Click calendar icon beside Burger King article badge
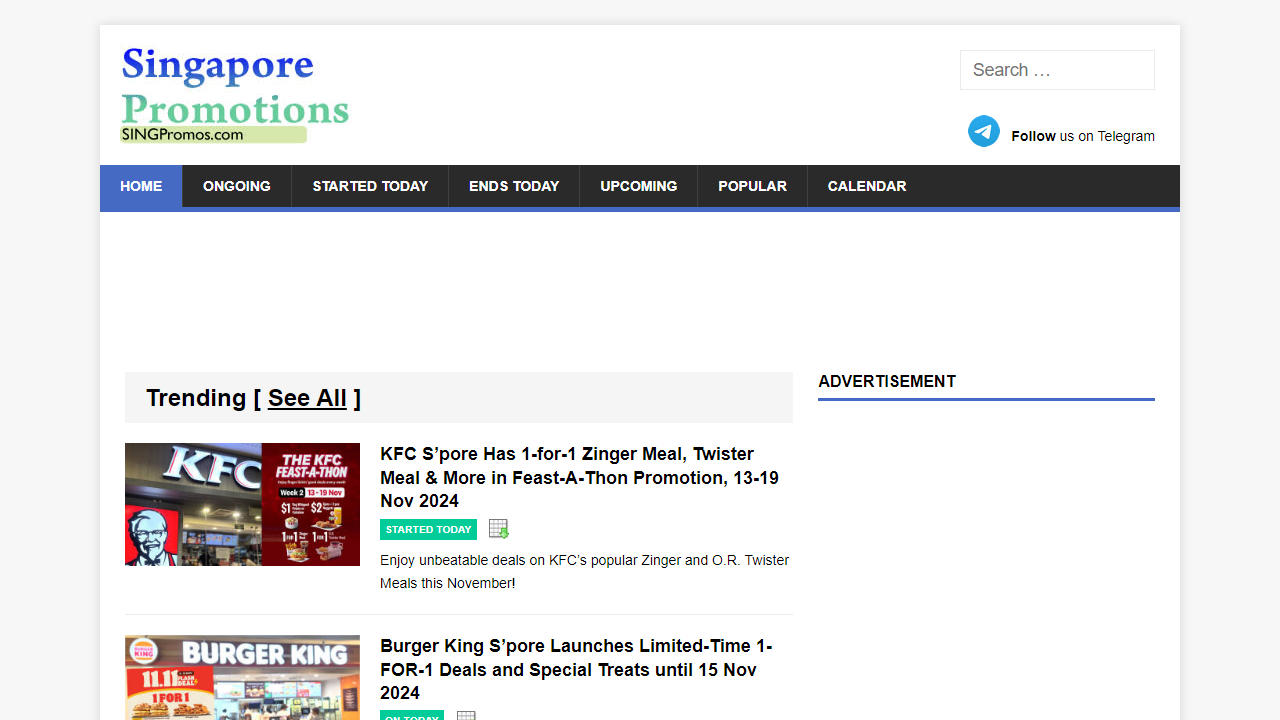The width and height of the screenshot is (1280, 720). click(x=465, y=716)
